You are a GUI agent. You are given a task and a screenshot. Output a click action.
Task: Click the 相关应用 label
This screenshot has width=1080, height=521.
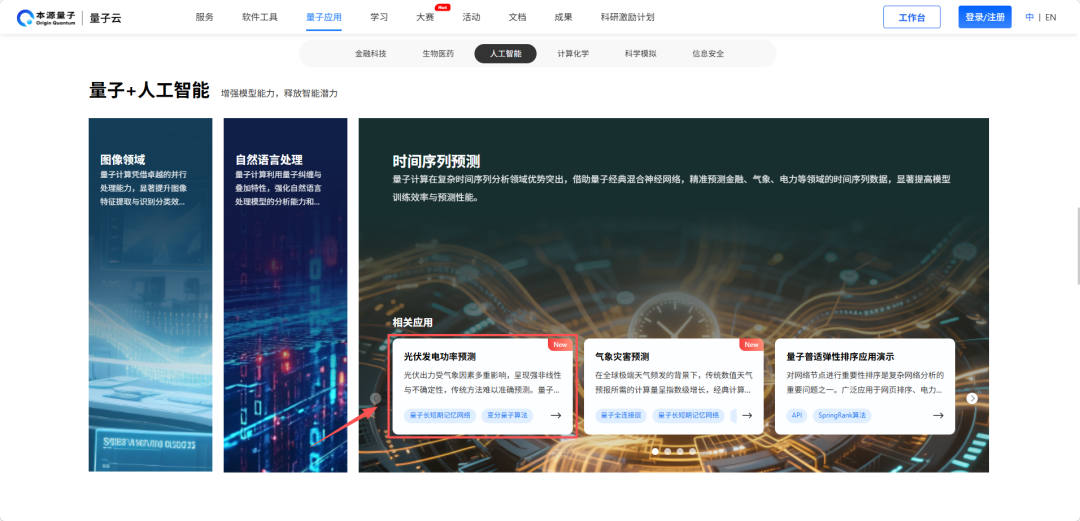413,322
